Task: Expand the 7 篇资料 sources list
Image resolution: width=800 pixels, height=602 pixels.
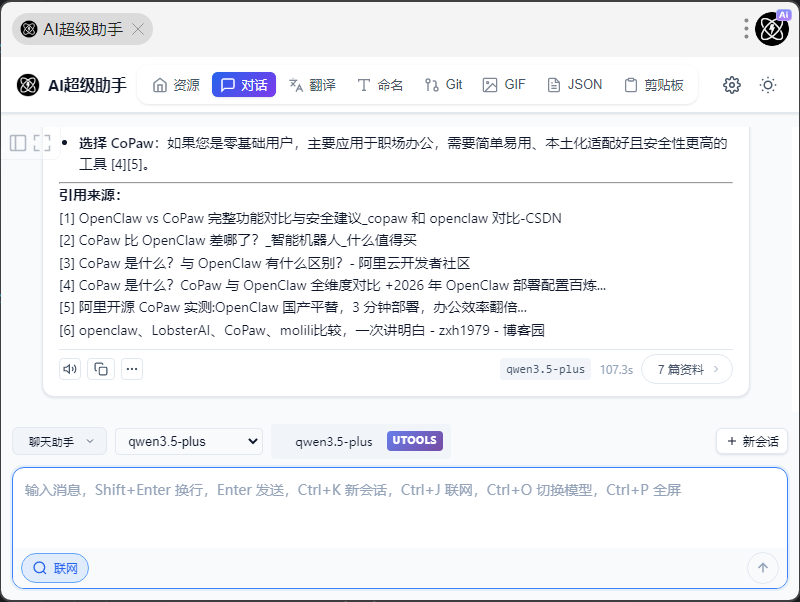Action: click(687, 369)
